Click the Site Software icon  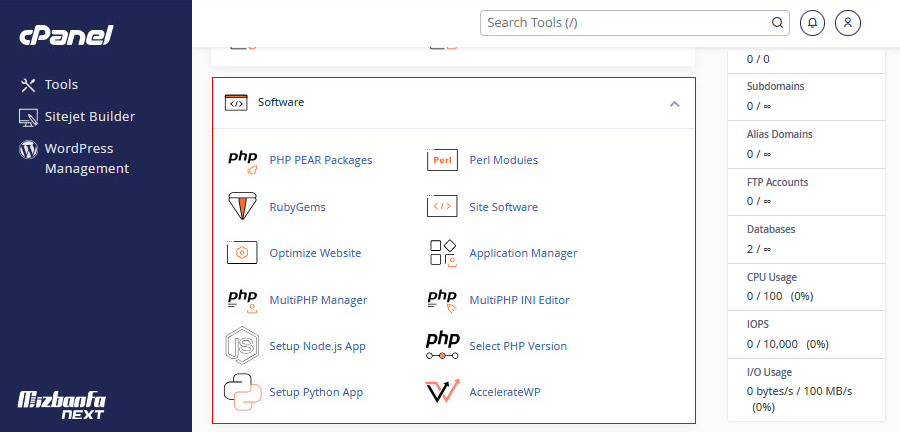[442, 207]
